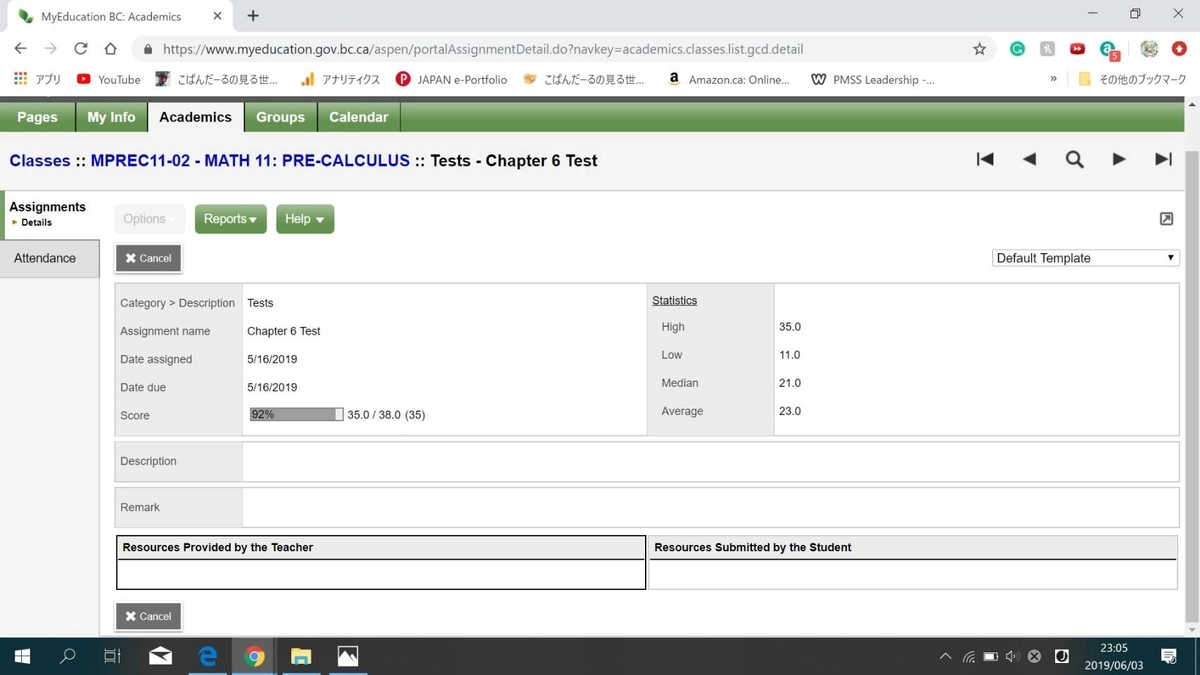Jump to the first assignment record
This screenshot has height=675, width=1200.
985,159
